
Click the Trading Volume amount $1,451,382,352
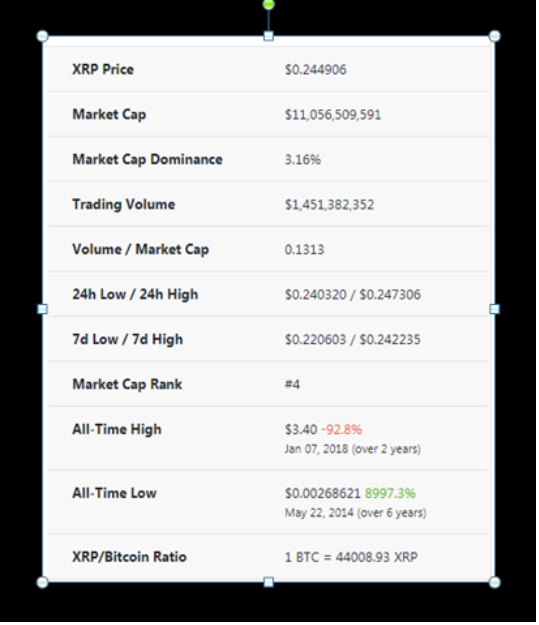[x=329, y=205]
